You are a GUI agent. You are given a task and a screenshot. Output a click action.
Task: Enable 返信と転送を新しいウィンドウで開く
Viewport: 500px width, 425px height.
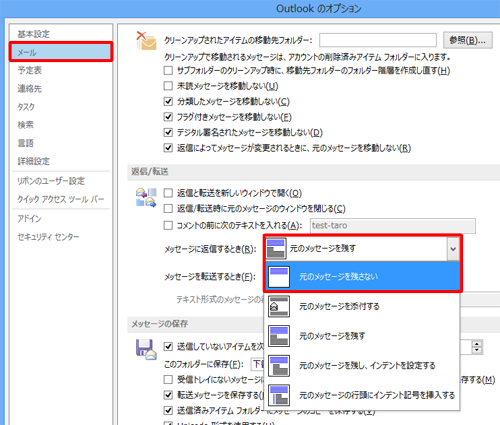pyautogui.click(x=168, y=193)
